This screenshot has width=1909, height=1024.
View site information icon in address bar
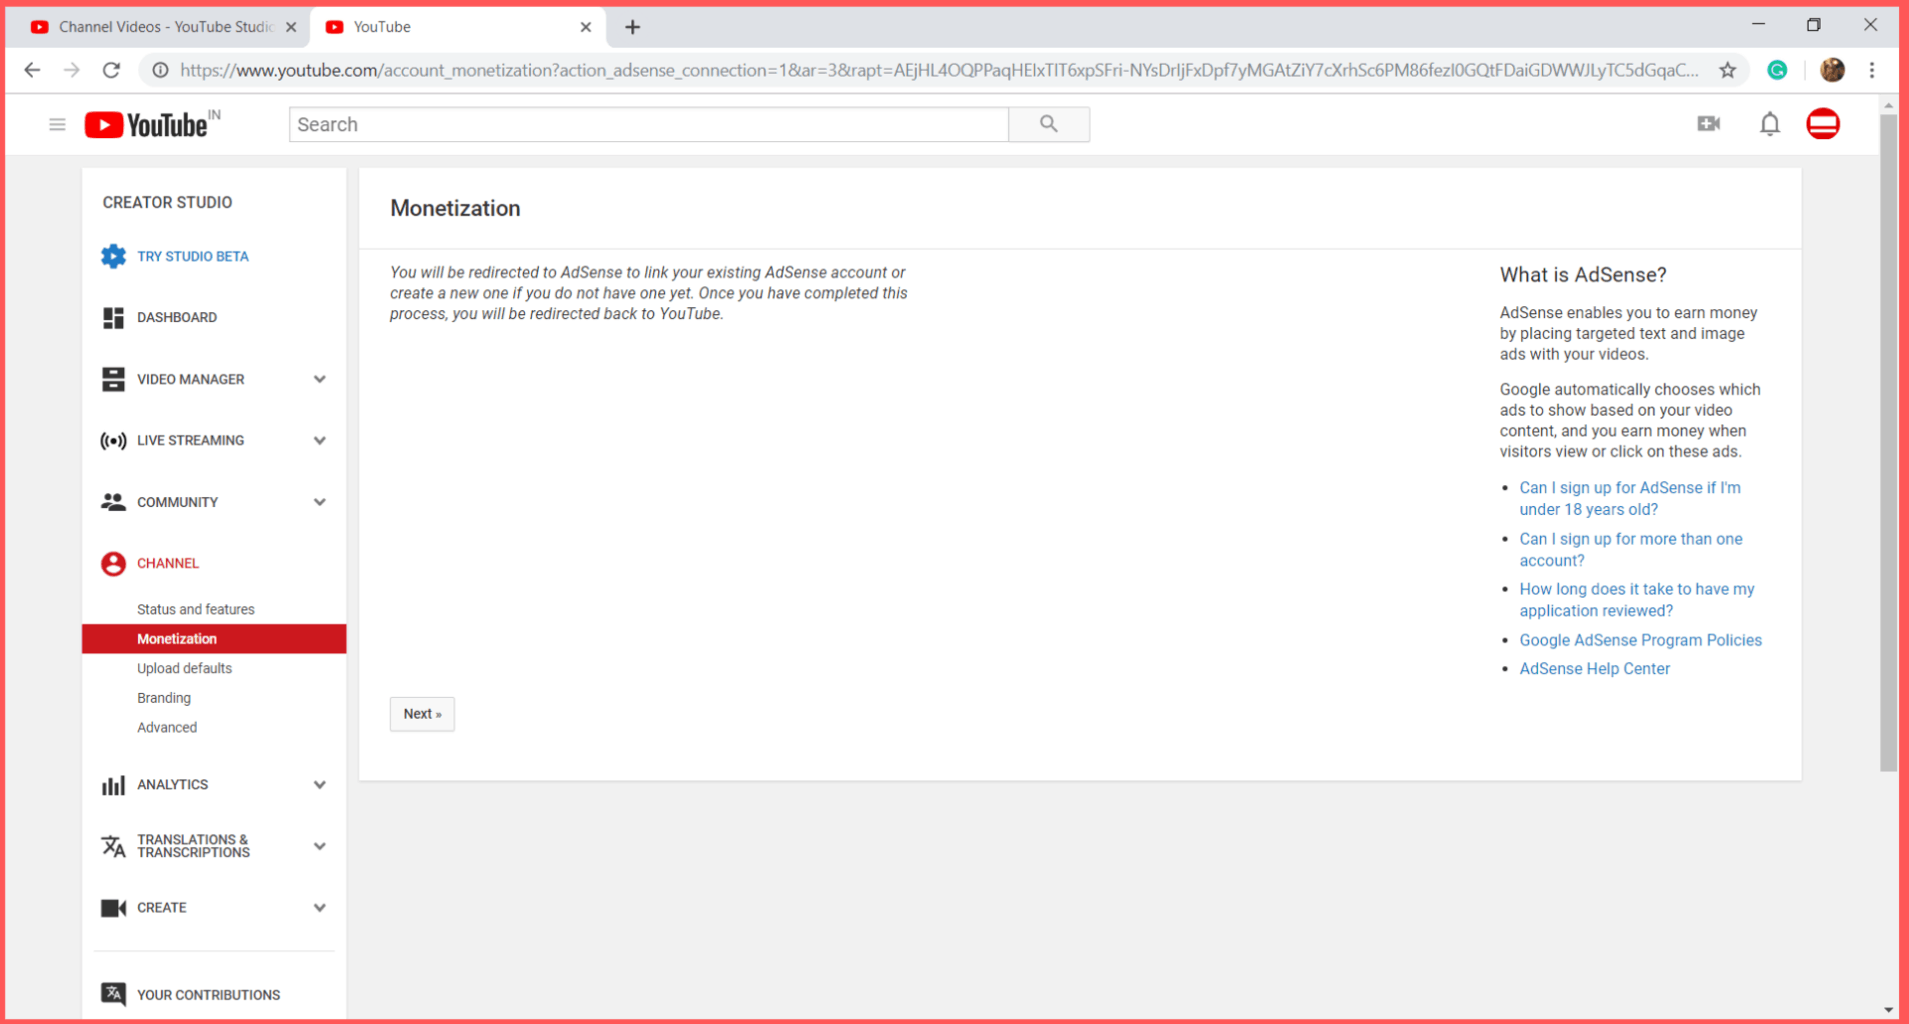pyautogui.click(x=160, y=70)
